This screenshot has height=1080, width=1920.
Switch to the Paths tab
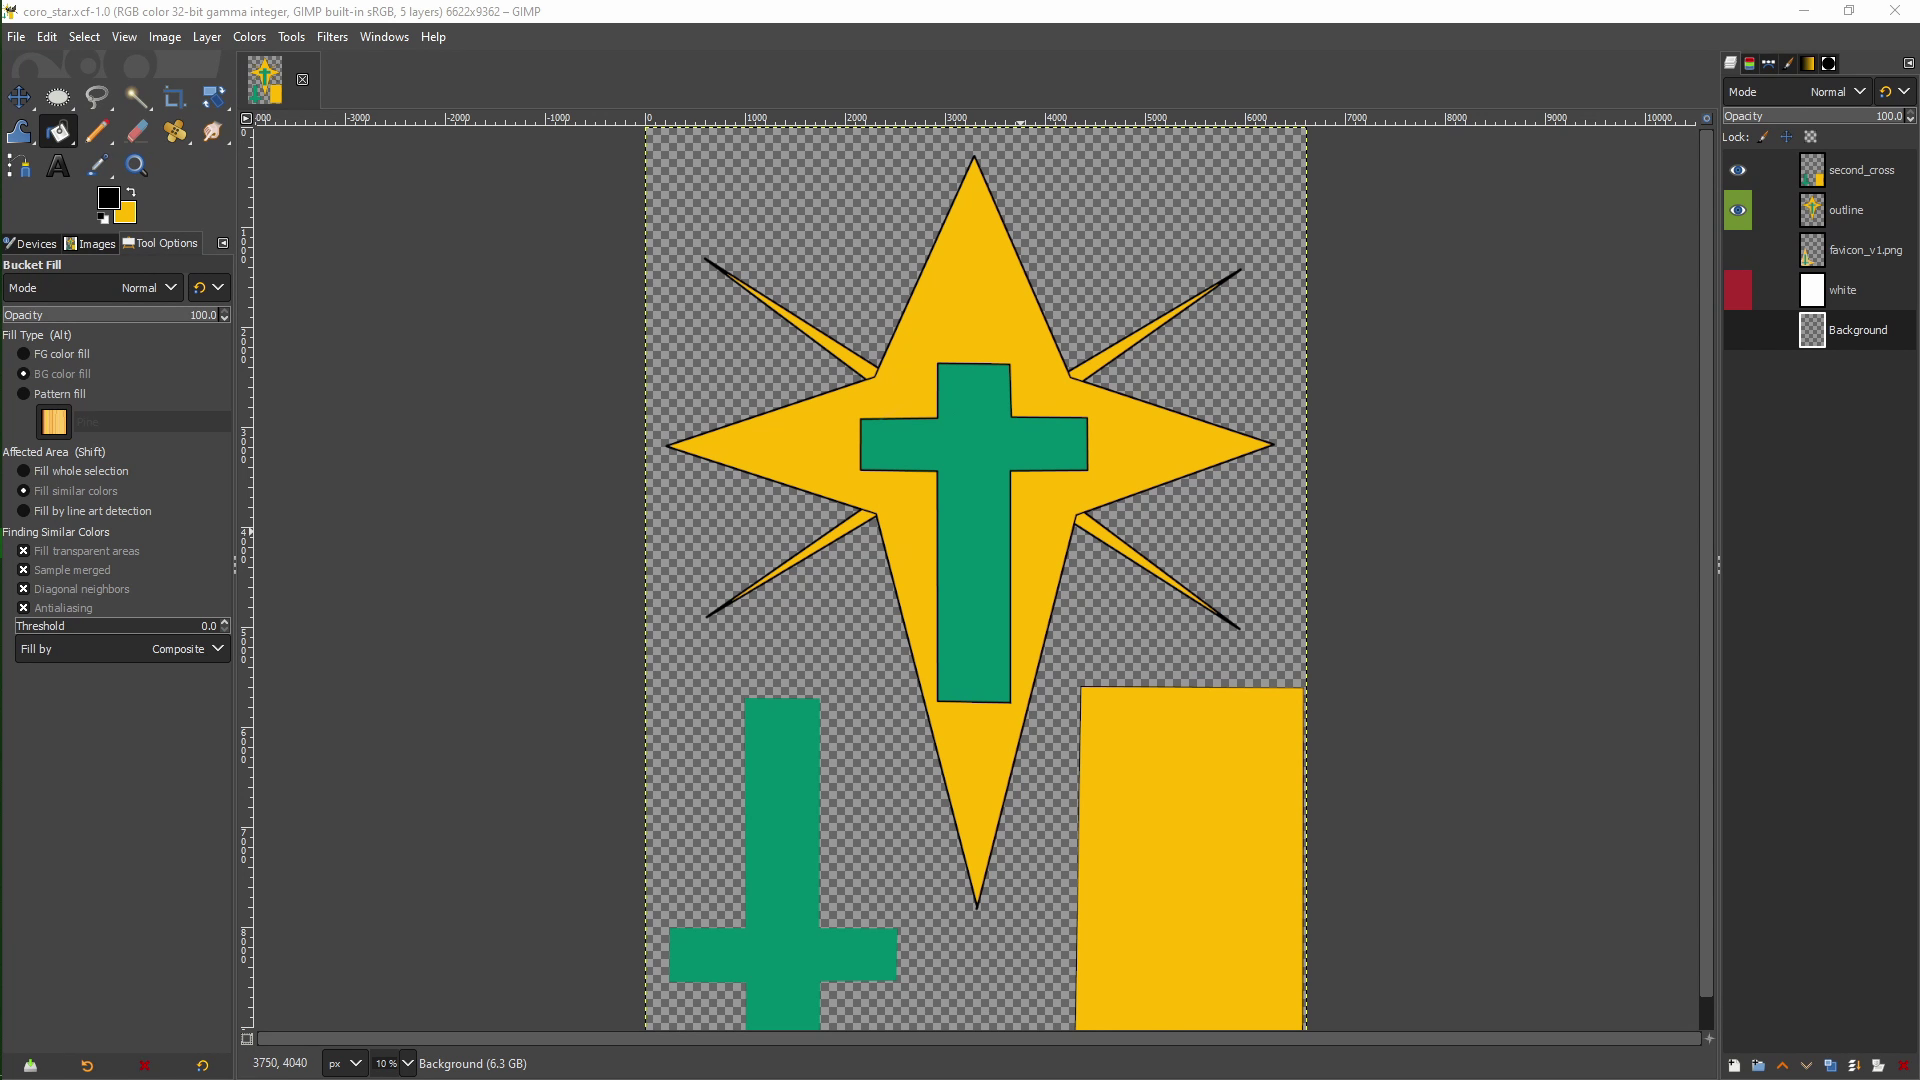click(1769, 63)
